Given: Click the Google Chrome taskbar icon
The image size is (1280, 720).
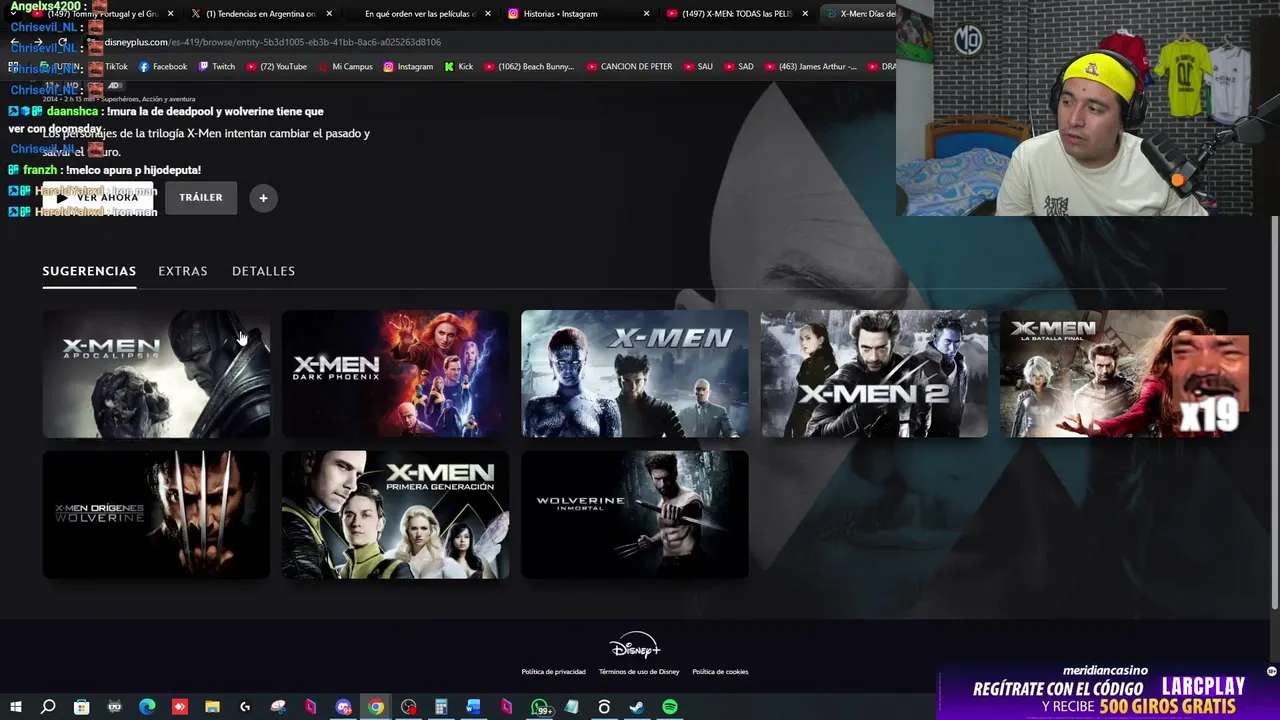Looking at the screenshot, I should pyautogui.click(x=376, y=707).
